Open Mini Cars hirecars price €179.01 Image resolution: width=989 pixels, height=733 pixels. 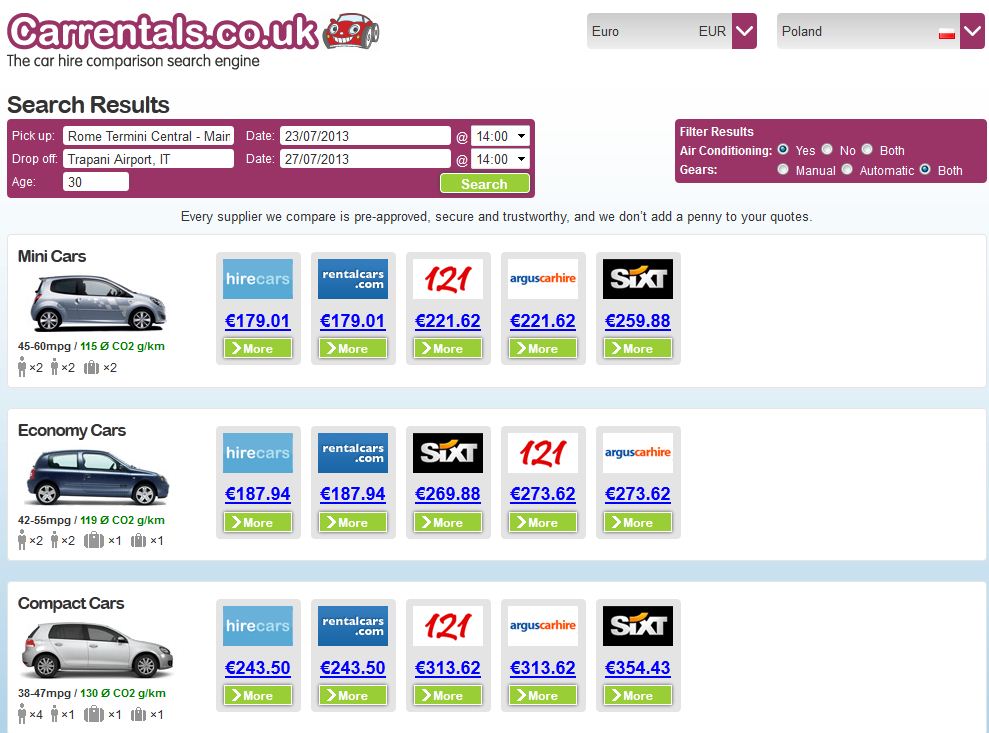pyautogui.click(x=257, y=320)
